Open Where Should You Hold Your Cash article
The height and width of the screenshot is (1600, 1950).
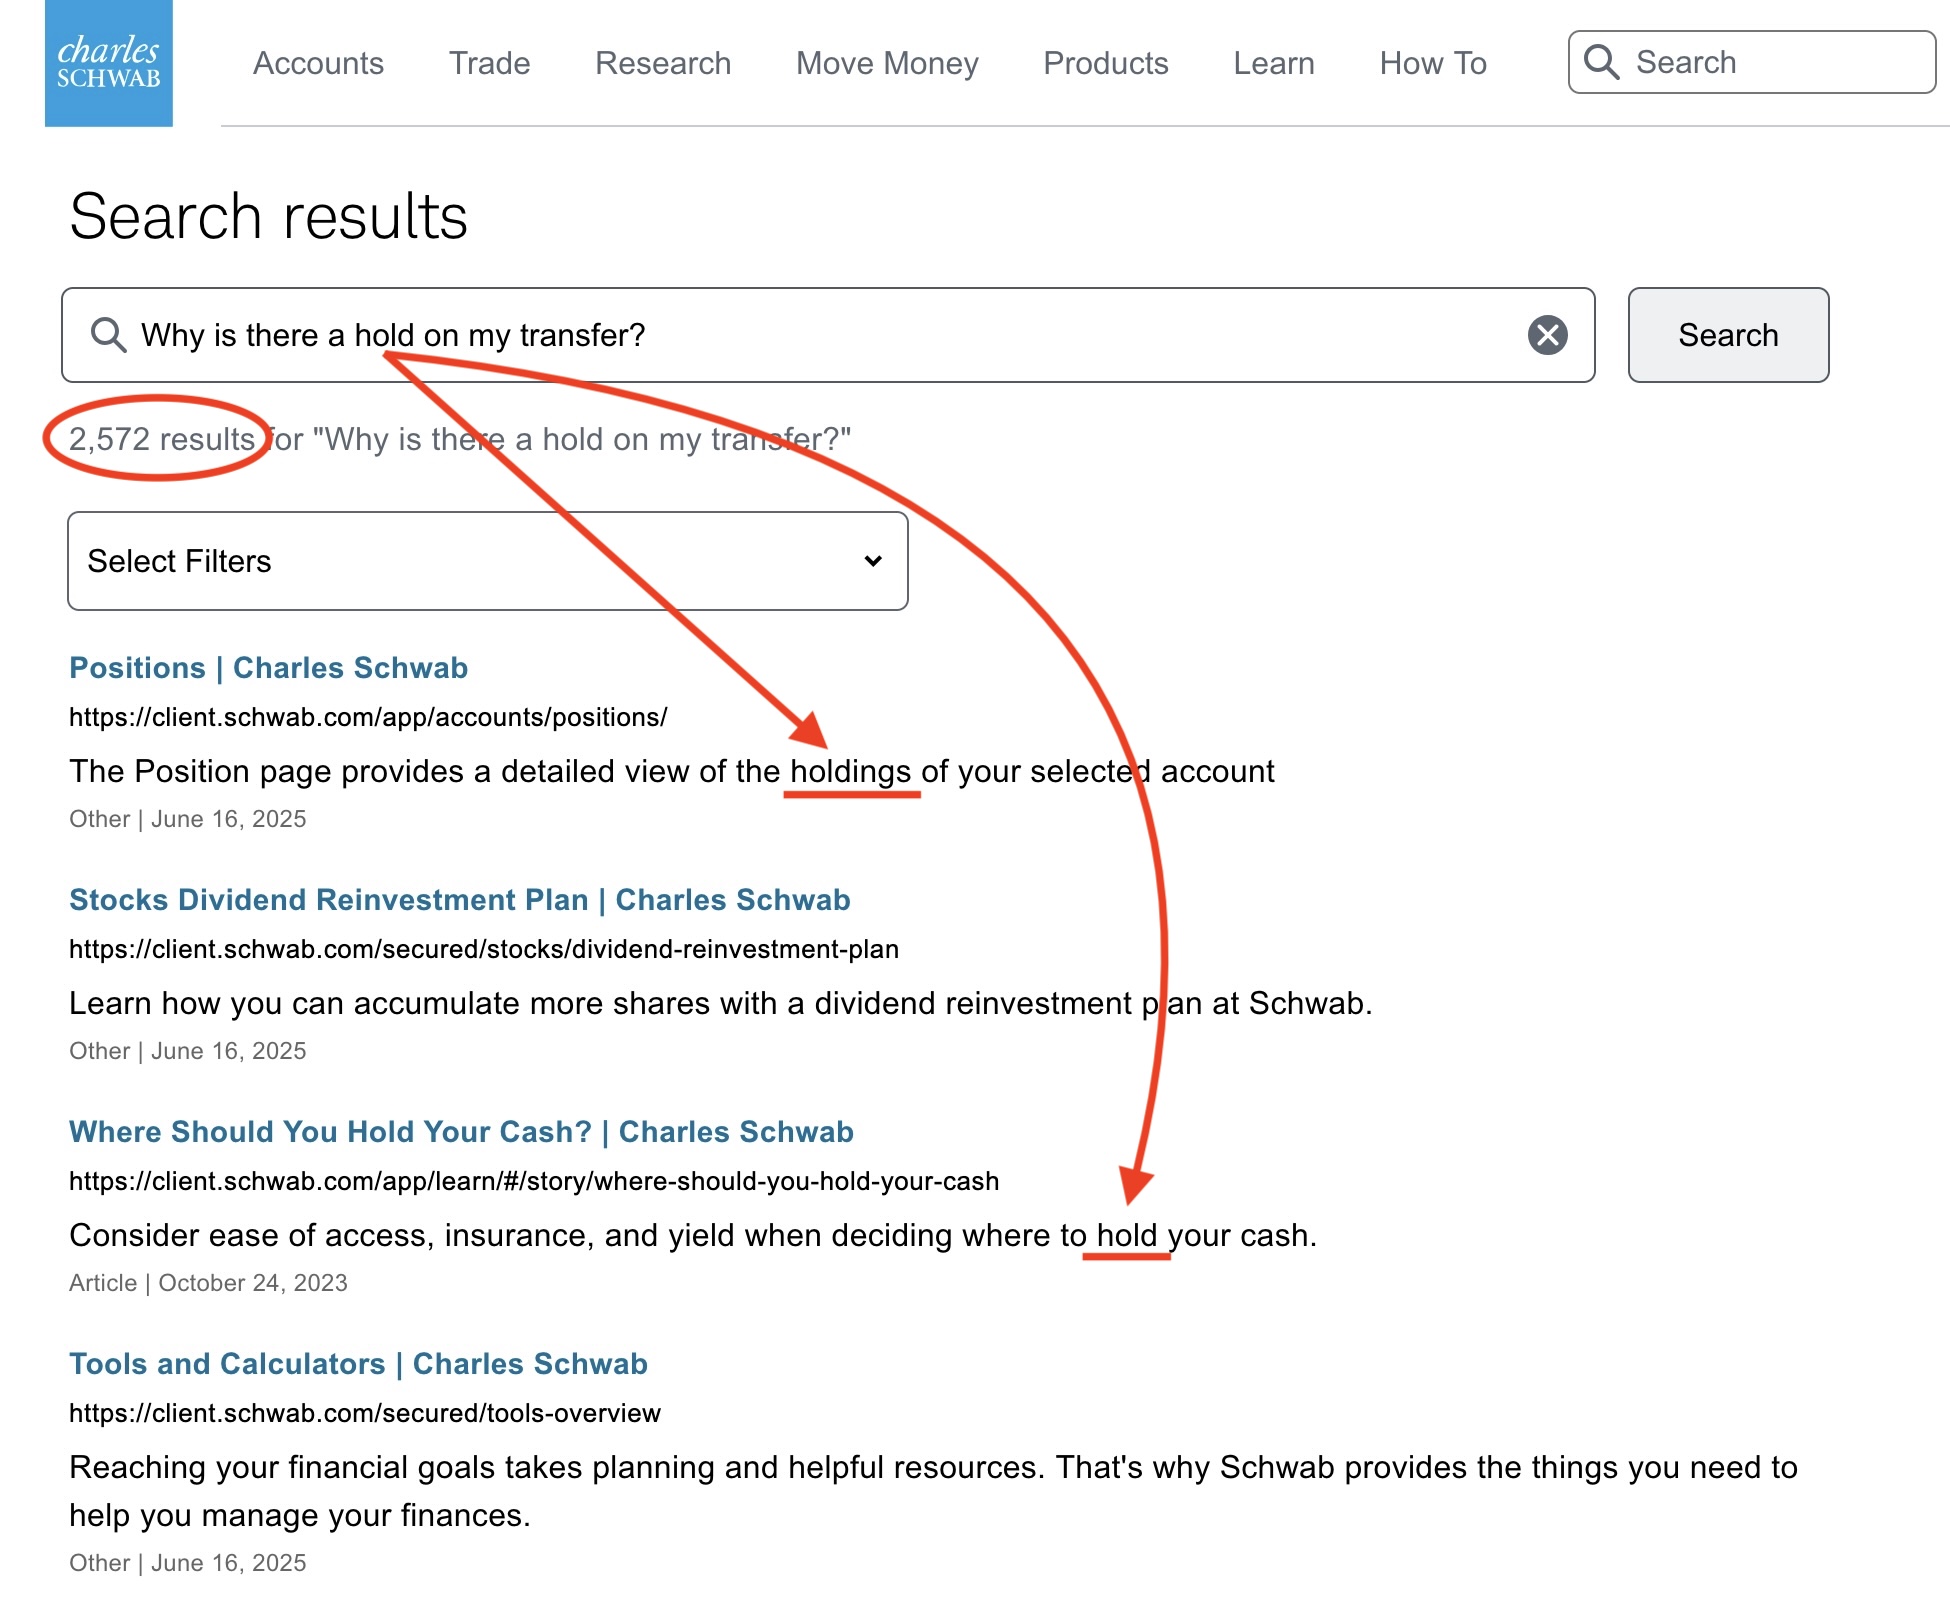[x=461, y=1132]
